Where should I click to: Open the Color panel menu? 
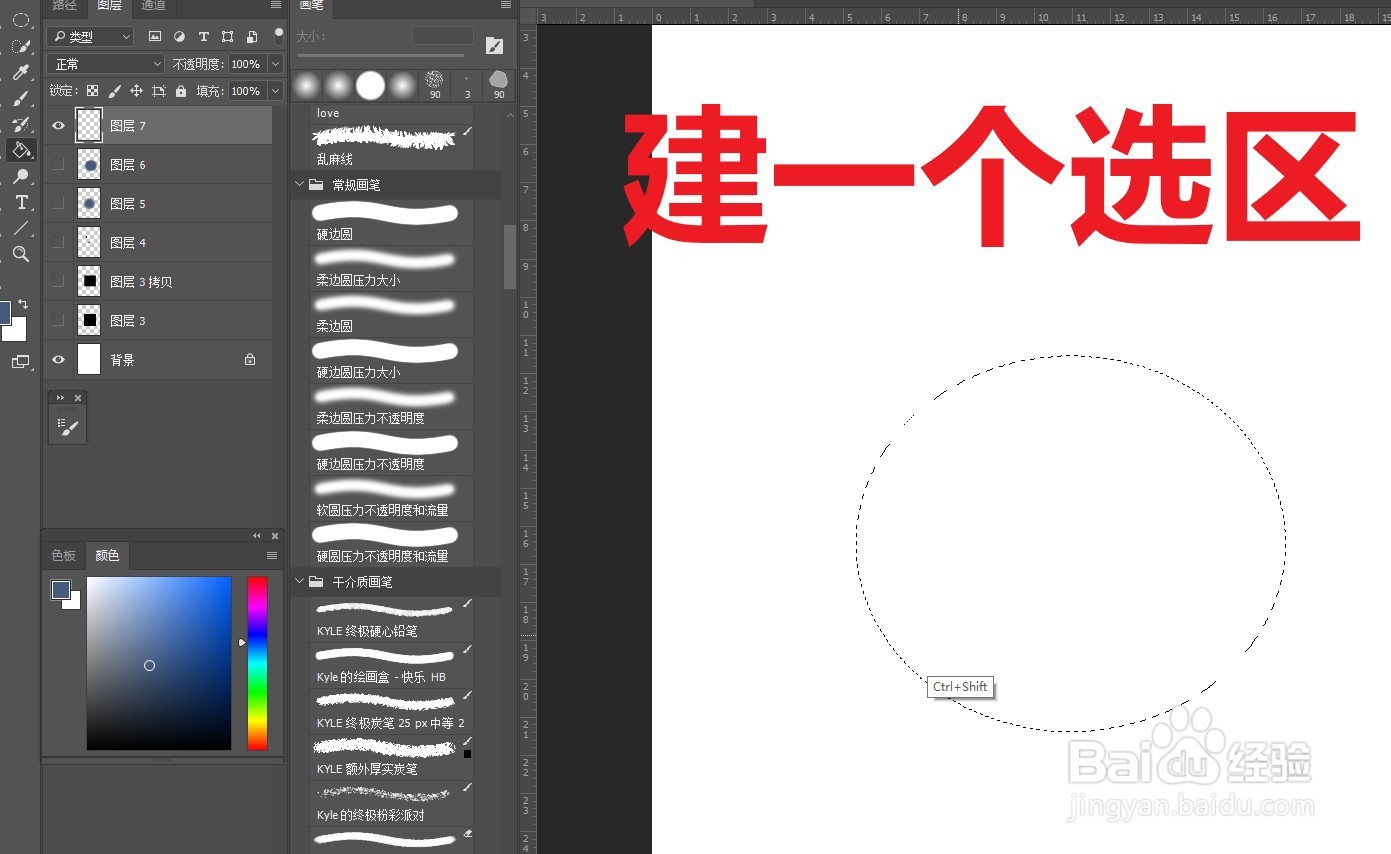click(x=271, y=556)
